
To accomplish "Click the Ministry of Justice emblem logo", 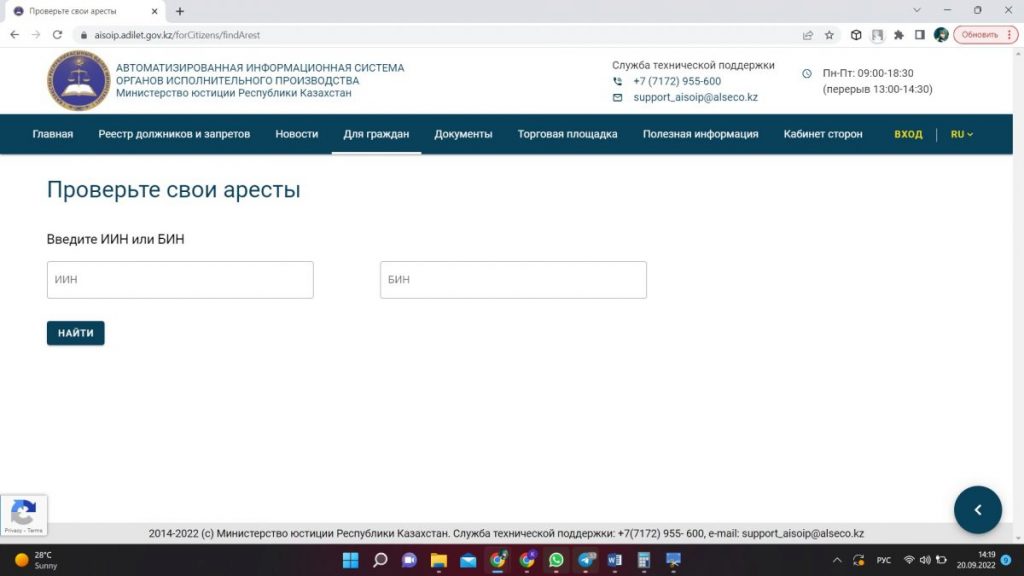I will pyautogui.click(x=78, y=80).
